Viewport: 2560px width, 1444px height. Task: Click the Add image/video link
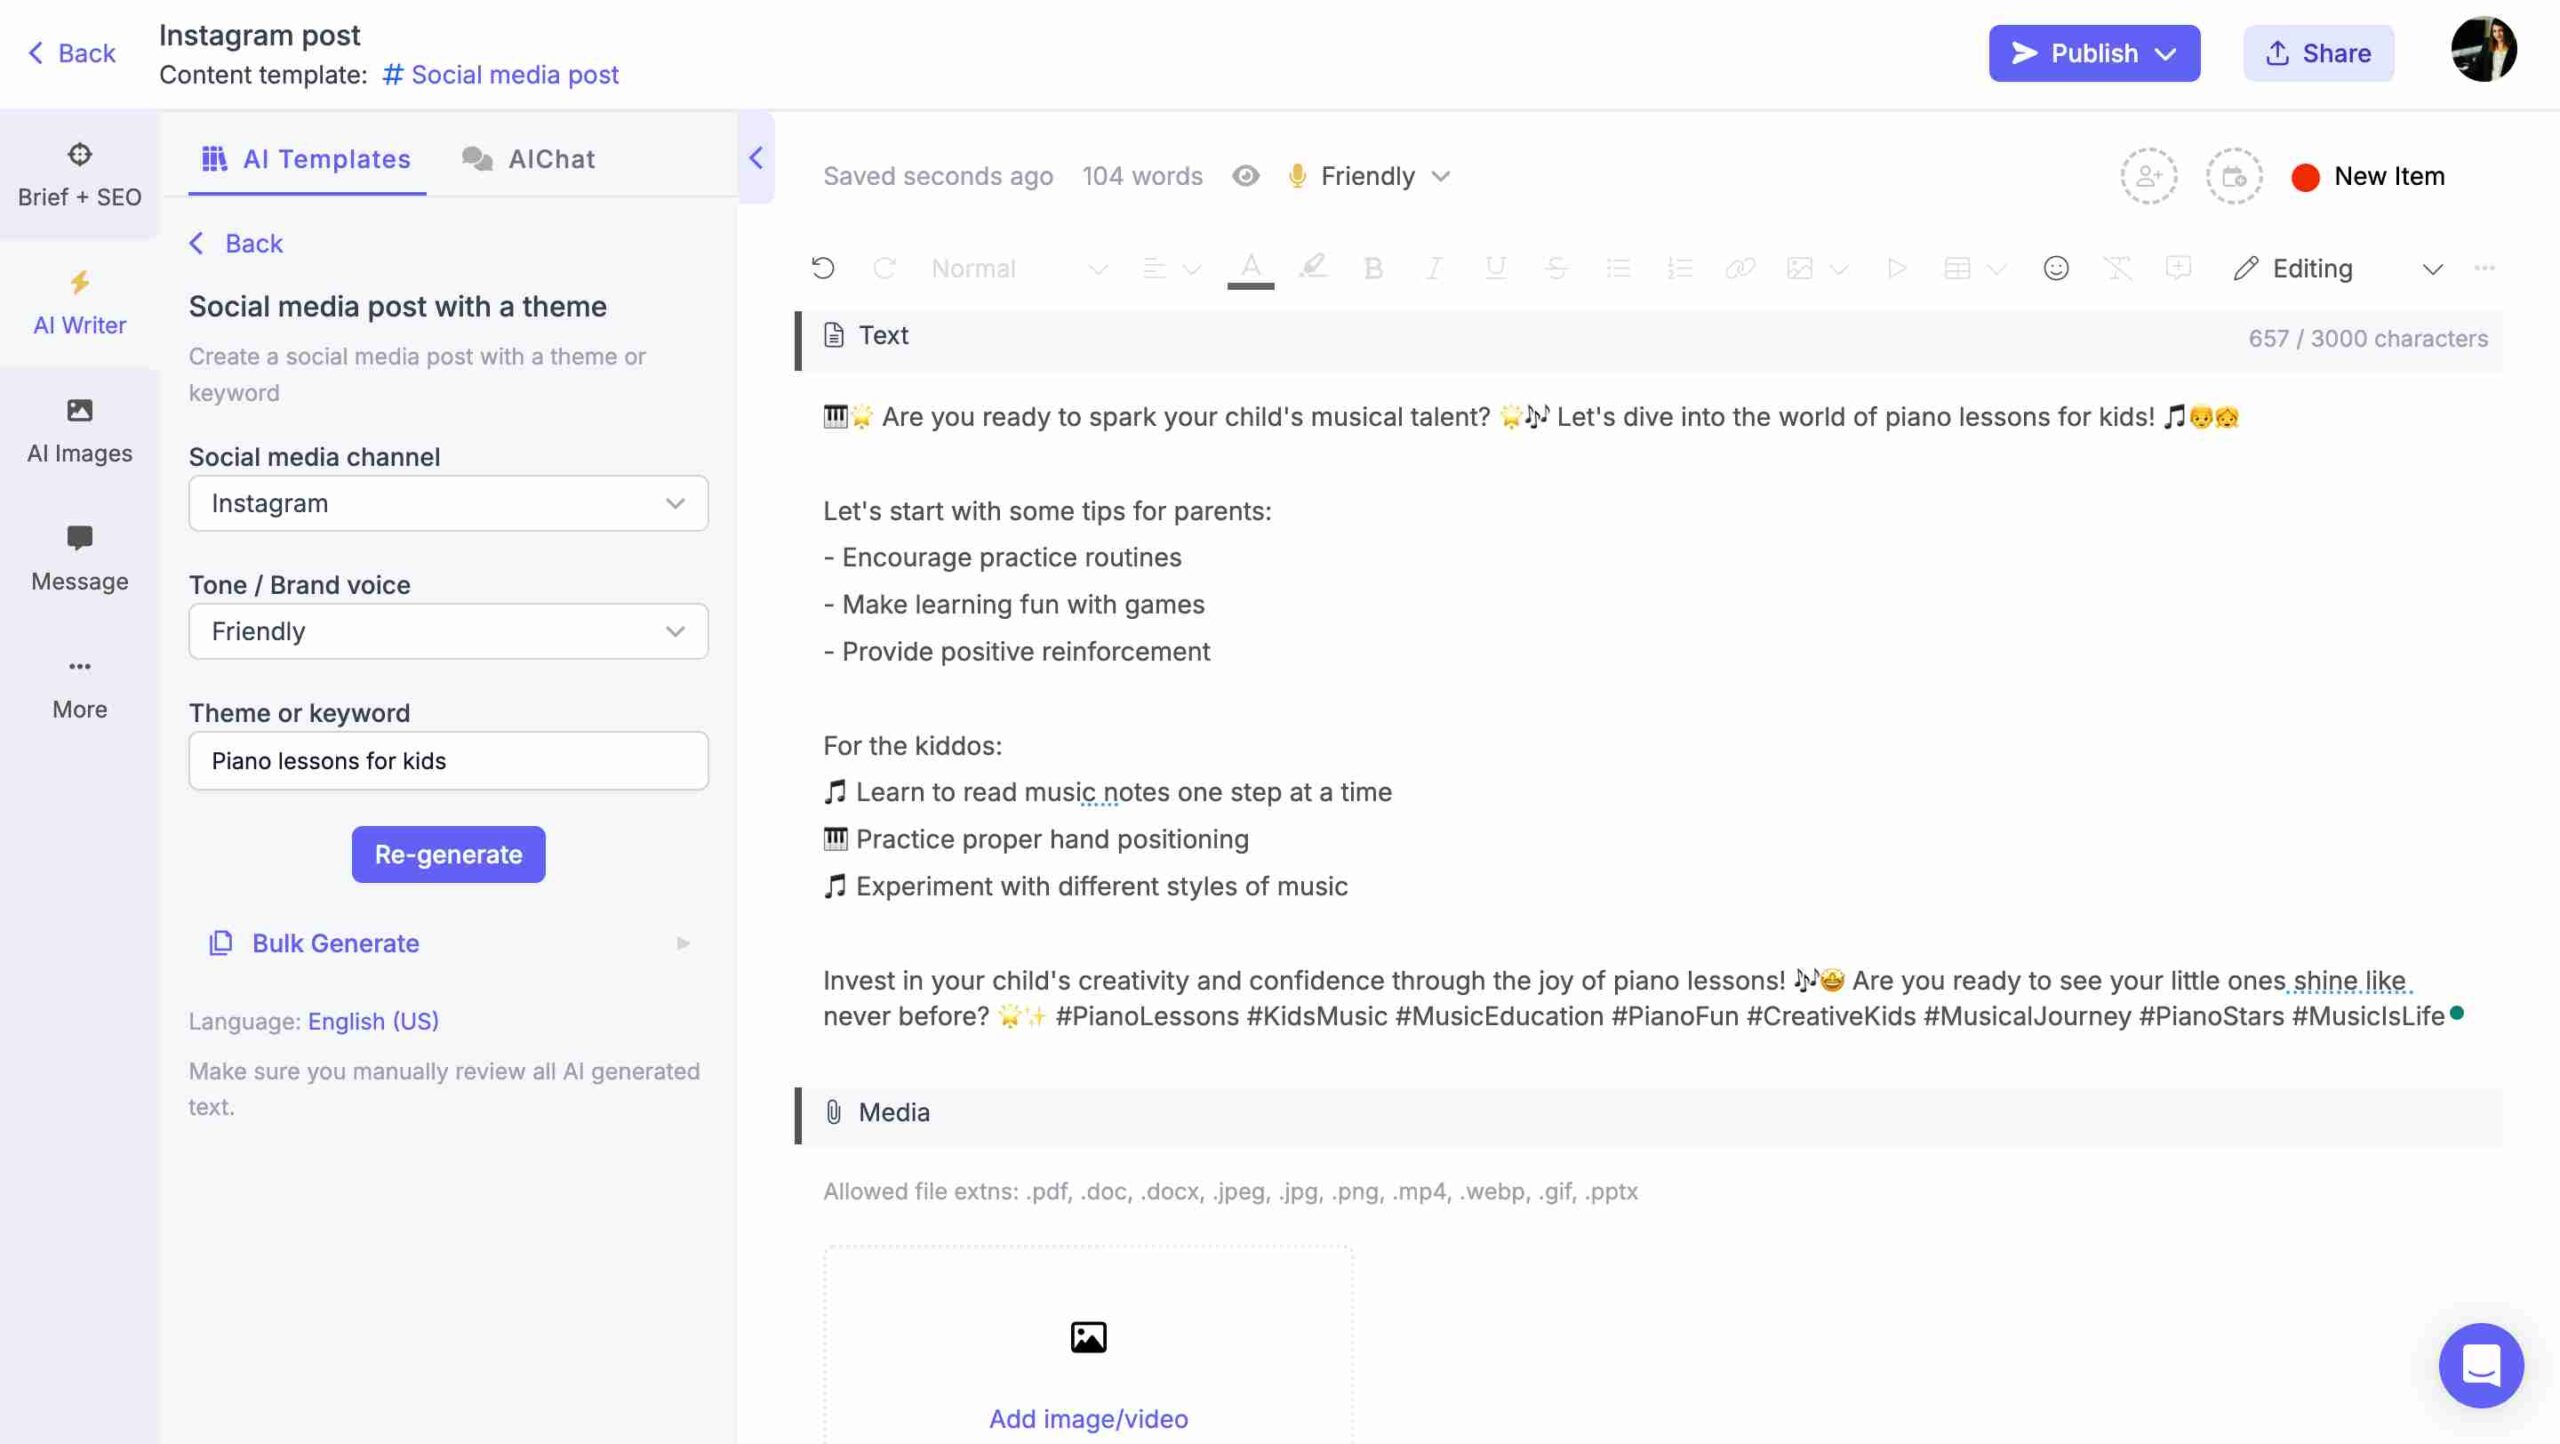click(x=1087, y=1418)
